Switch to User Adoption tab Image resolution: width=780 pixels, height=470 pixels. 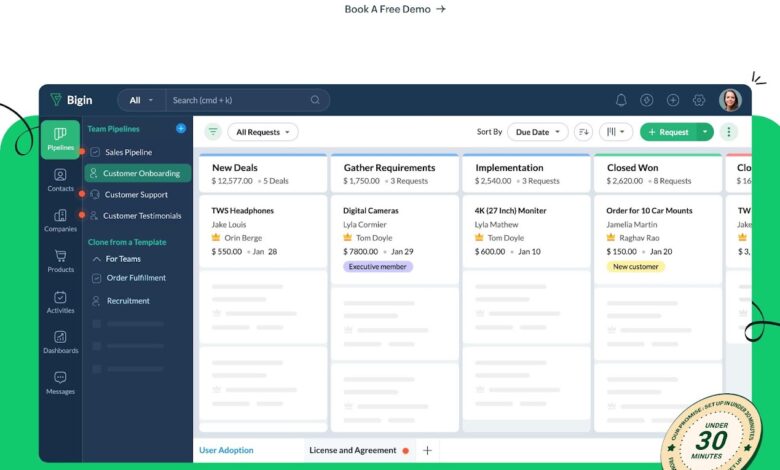(226, 450)
